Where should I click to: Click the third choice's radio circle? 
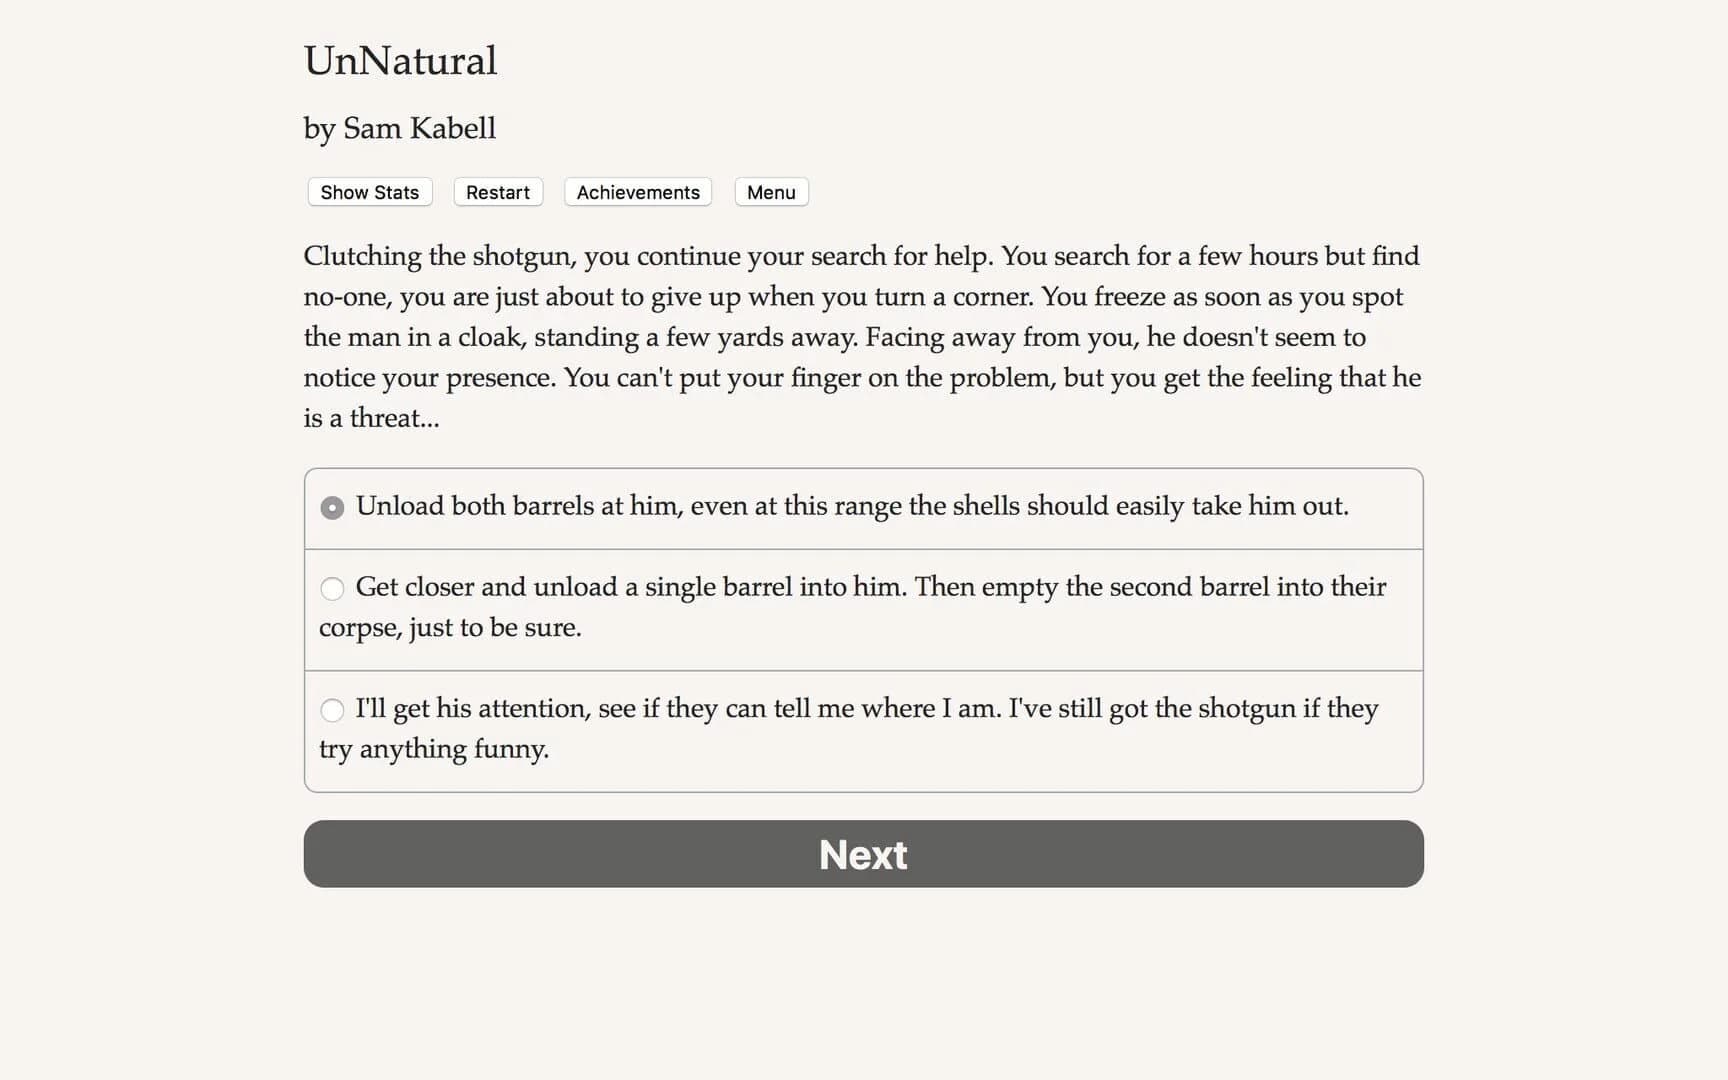click(332, 710)
